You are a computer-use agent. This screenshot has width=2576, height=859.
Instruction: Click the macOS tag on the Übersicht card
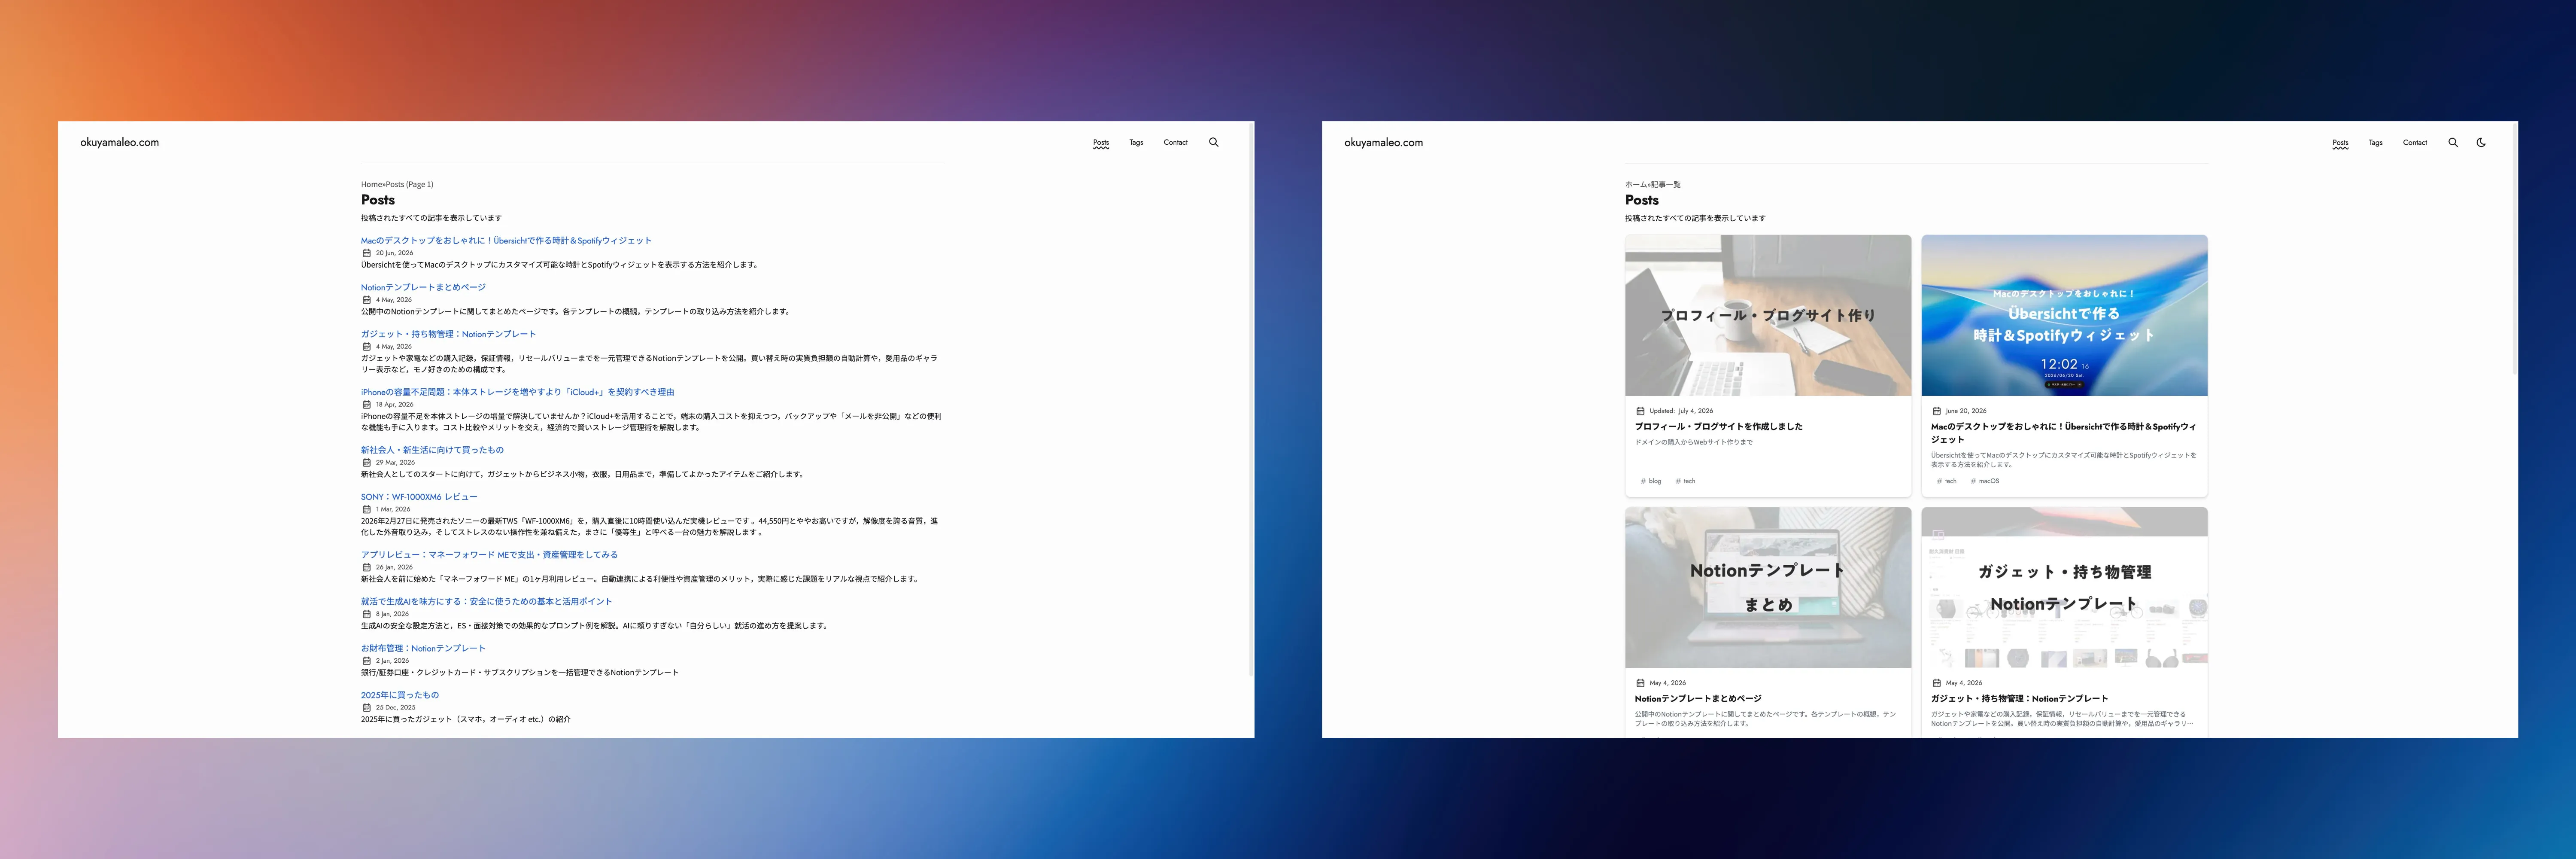coord(1985,481)
